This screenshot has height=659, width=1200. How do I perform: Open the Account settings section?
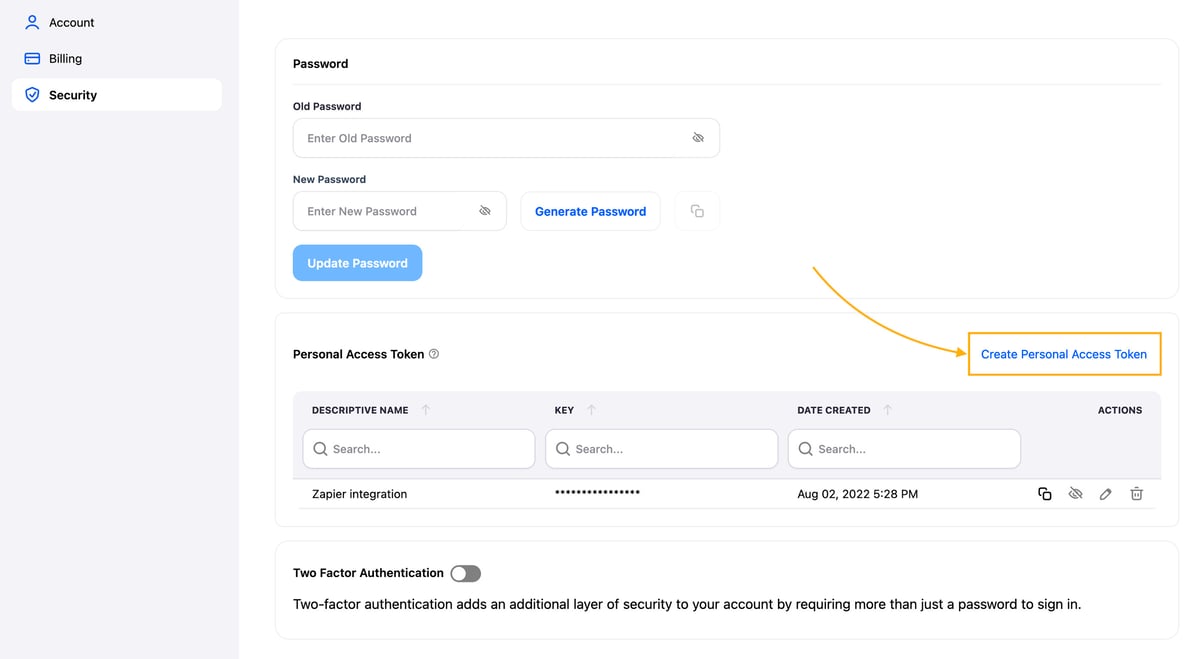[x=71, y=22]
